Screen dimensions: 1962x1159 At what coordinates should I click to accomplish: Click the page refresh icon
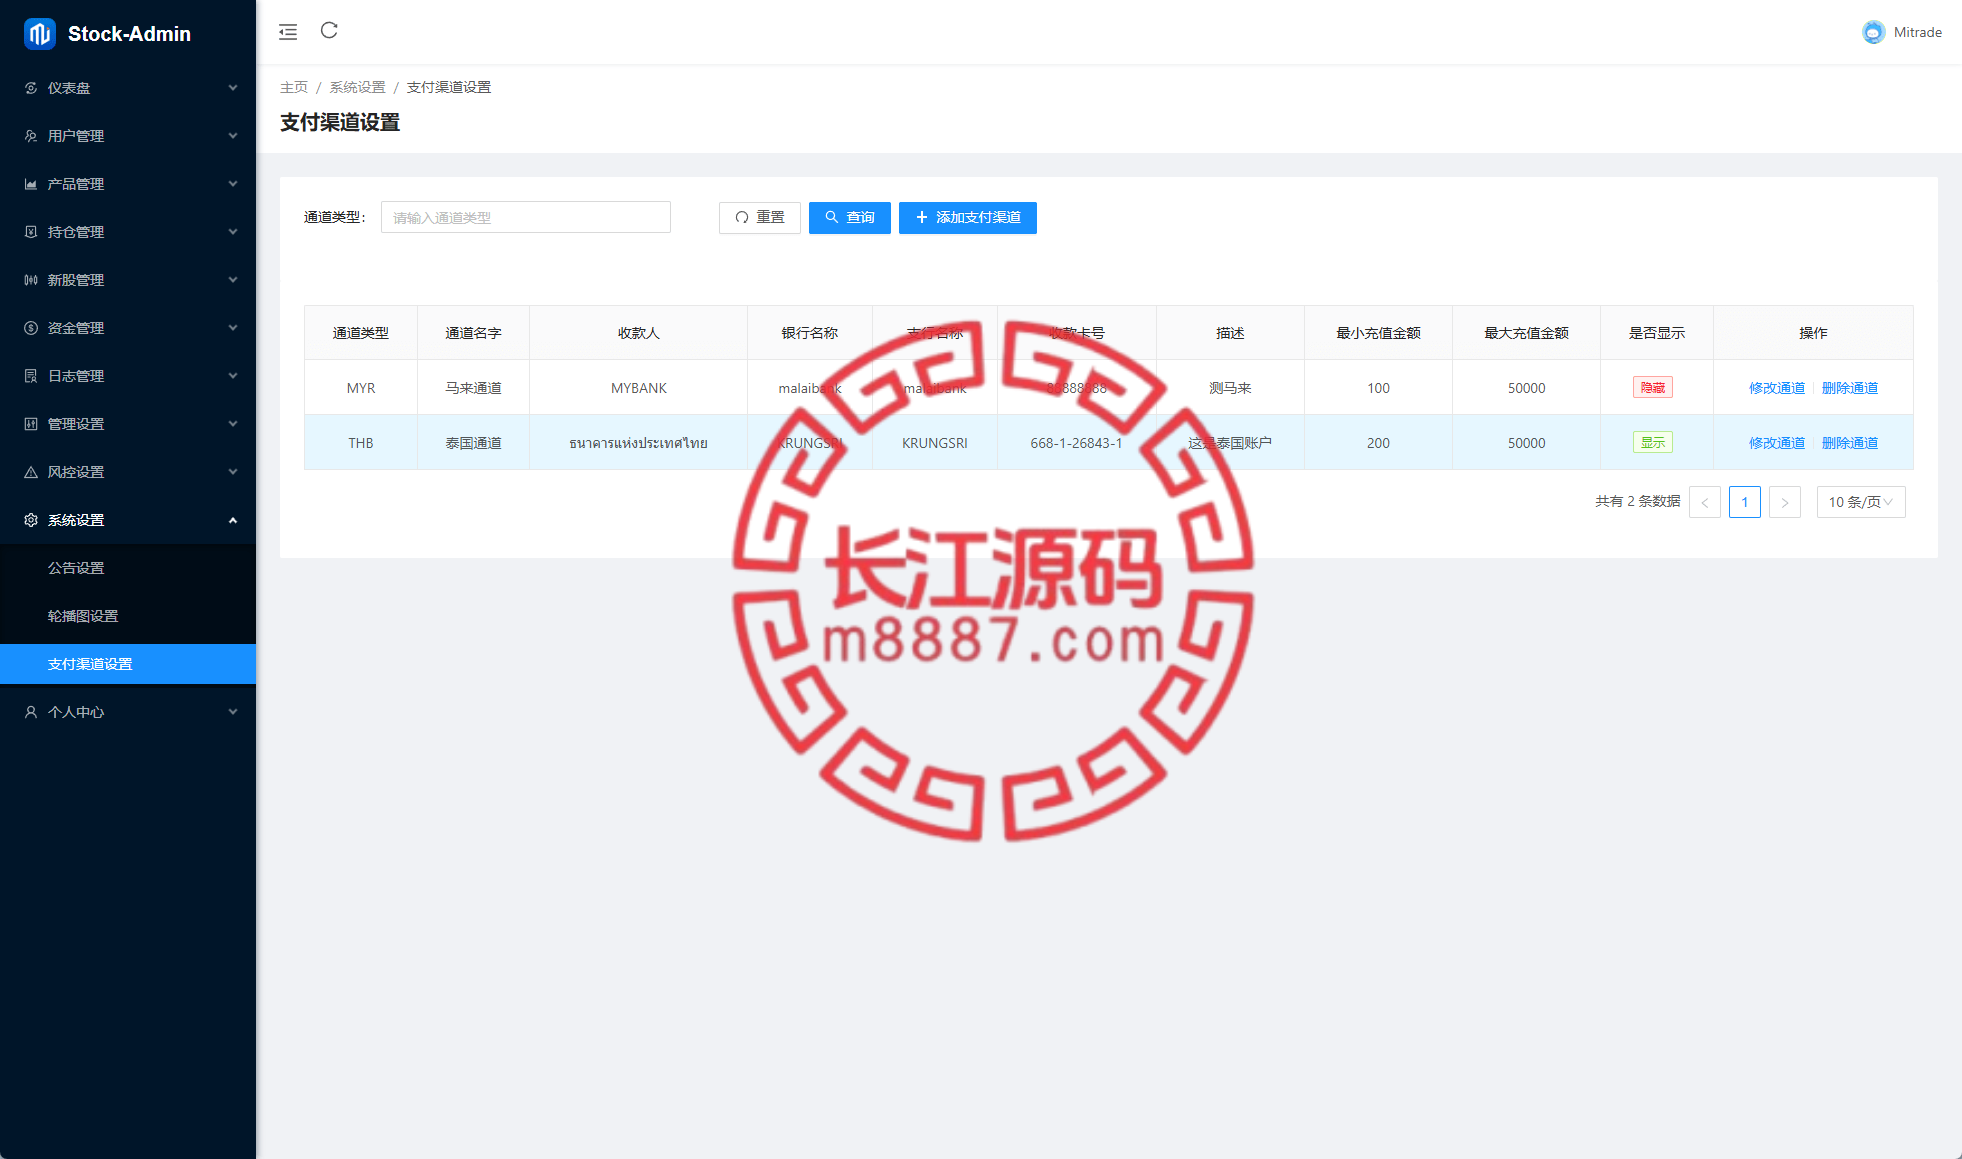329,31
